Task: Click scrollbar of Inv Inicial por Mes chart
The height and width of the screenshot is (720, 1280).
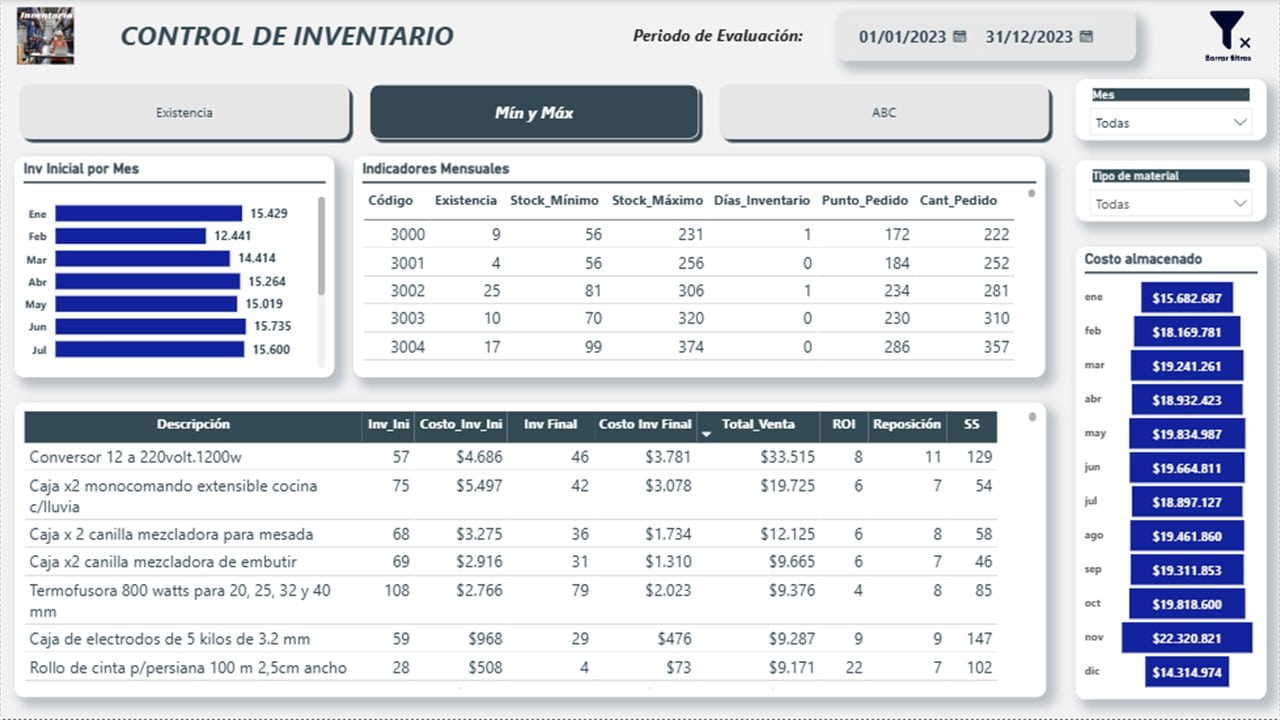Action: coord(321,246)
